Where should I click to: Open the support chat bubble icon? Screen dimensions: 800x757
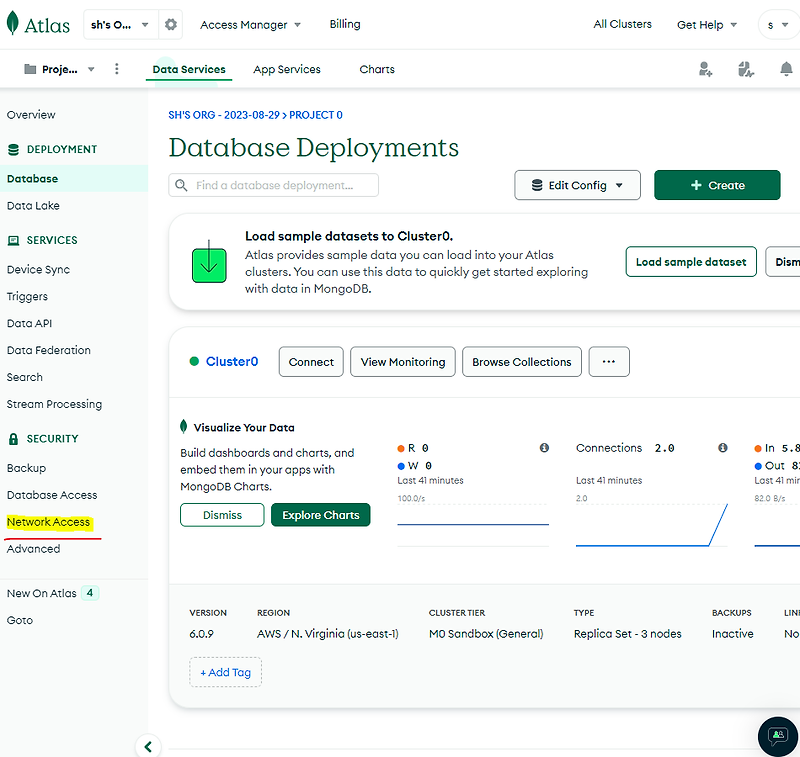click(778, 736)
